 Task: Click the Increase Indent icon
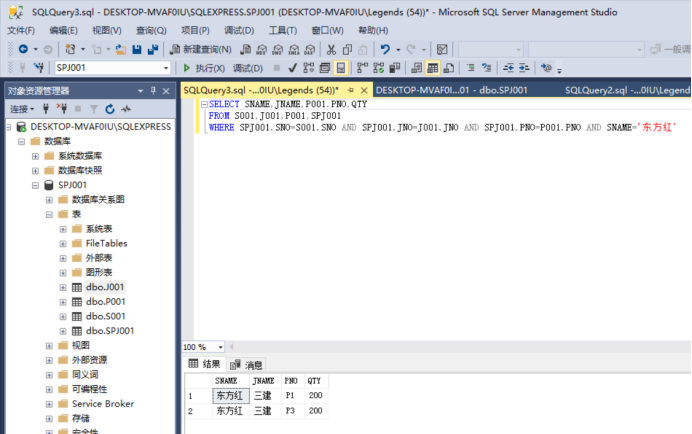pyautogui.click(x=524, y=68)
